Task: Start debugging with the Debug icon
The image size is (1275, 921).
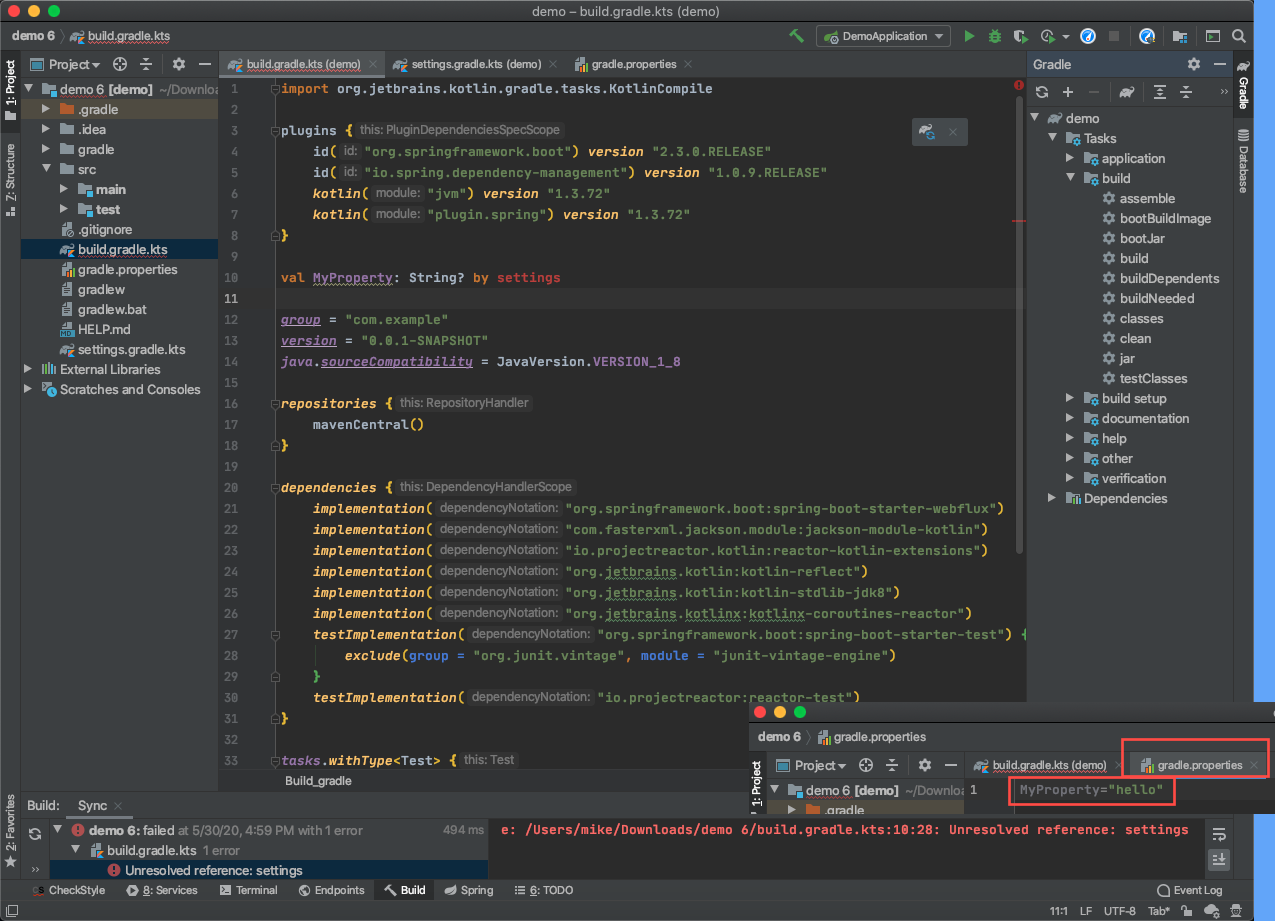Action: coord(993,35)
